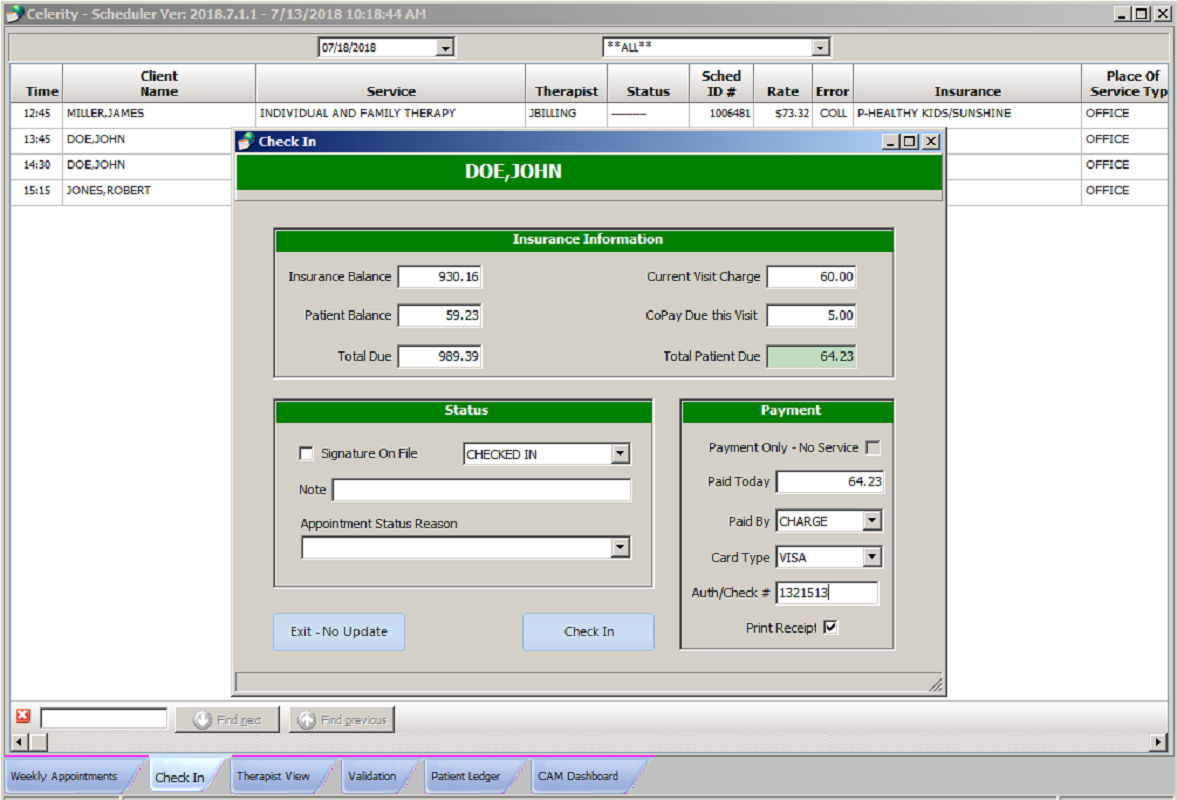Screen dimensions: 1177x800
Task: Select the 14:30 DOE,JOHN row
Action: pyautogui.click(x=122, y=165)
